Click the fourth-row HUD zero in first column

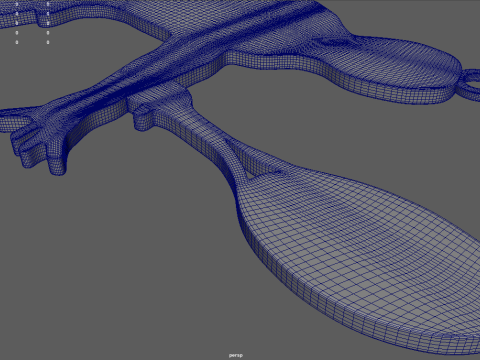pyautogui.click(x=17, y=33)
